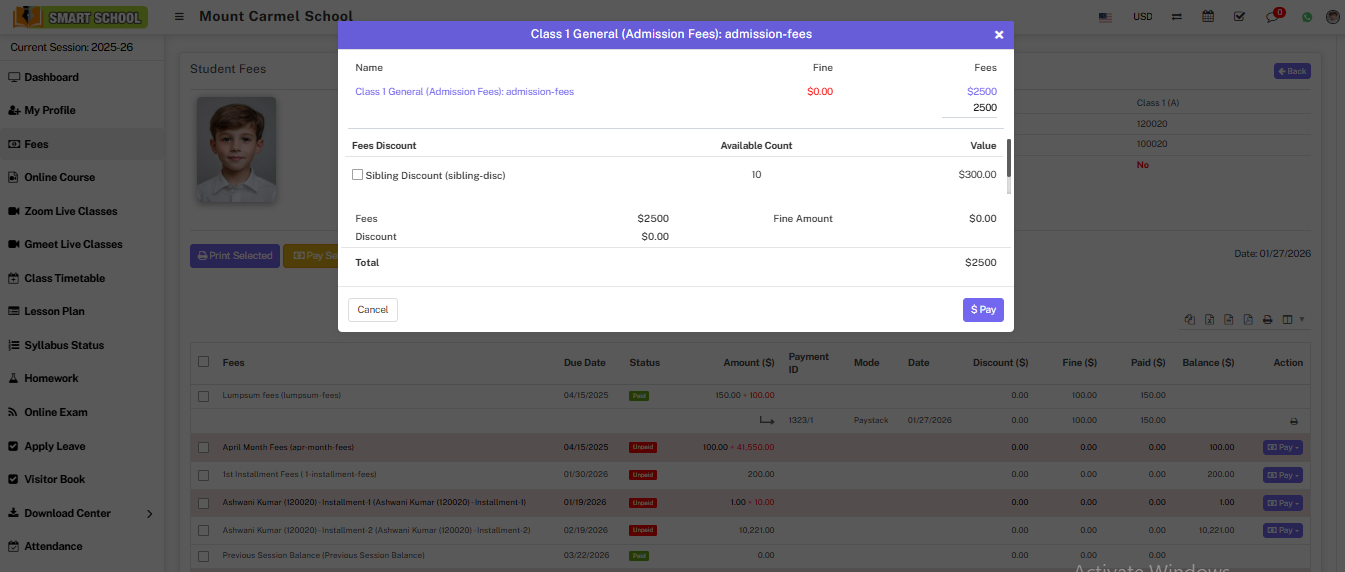Click the fees amount input field
1345x572 pixels.
969,108
